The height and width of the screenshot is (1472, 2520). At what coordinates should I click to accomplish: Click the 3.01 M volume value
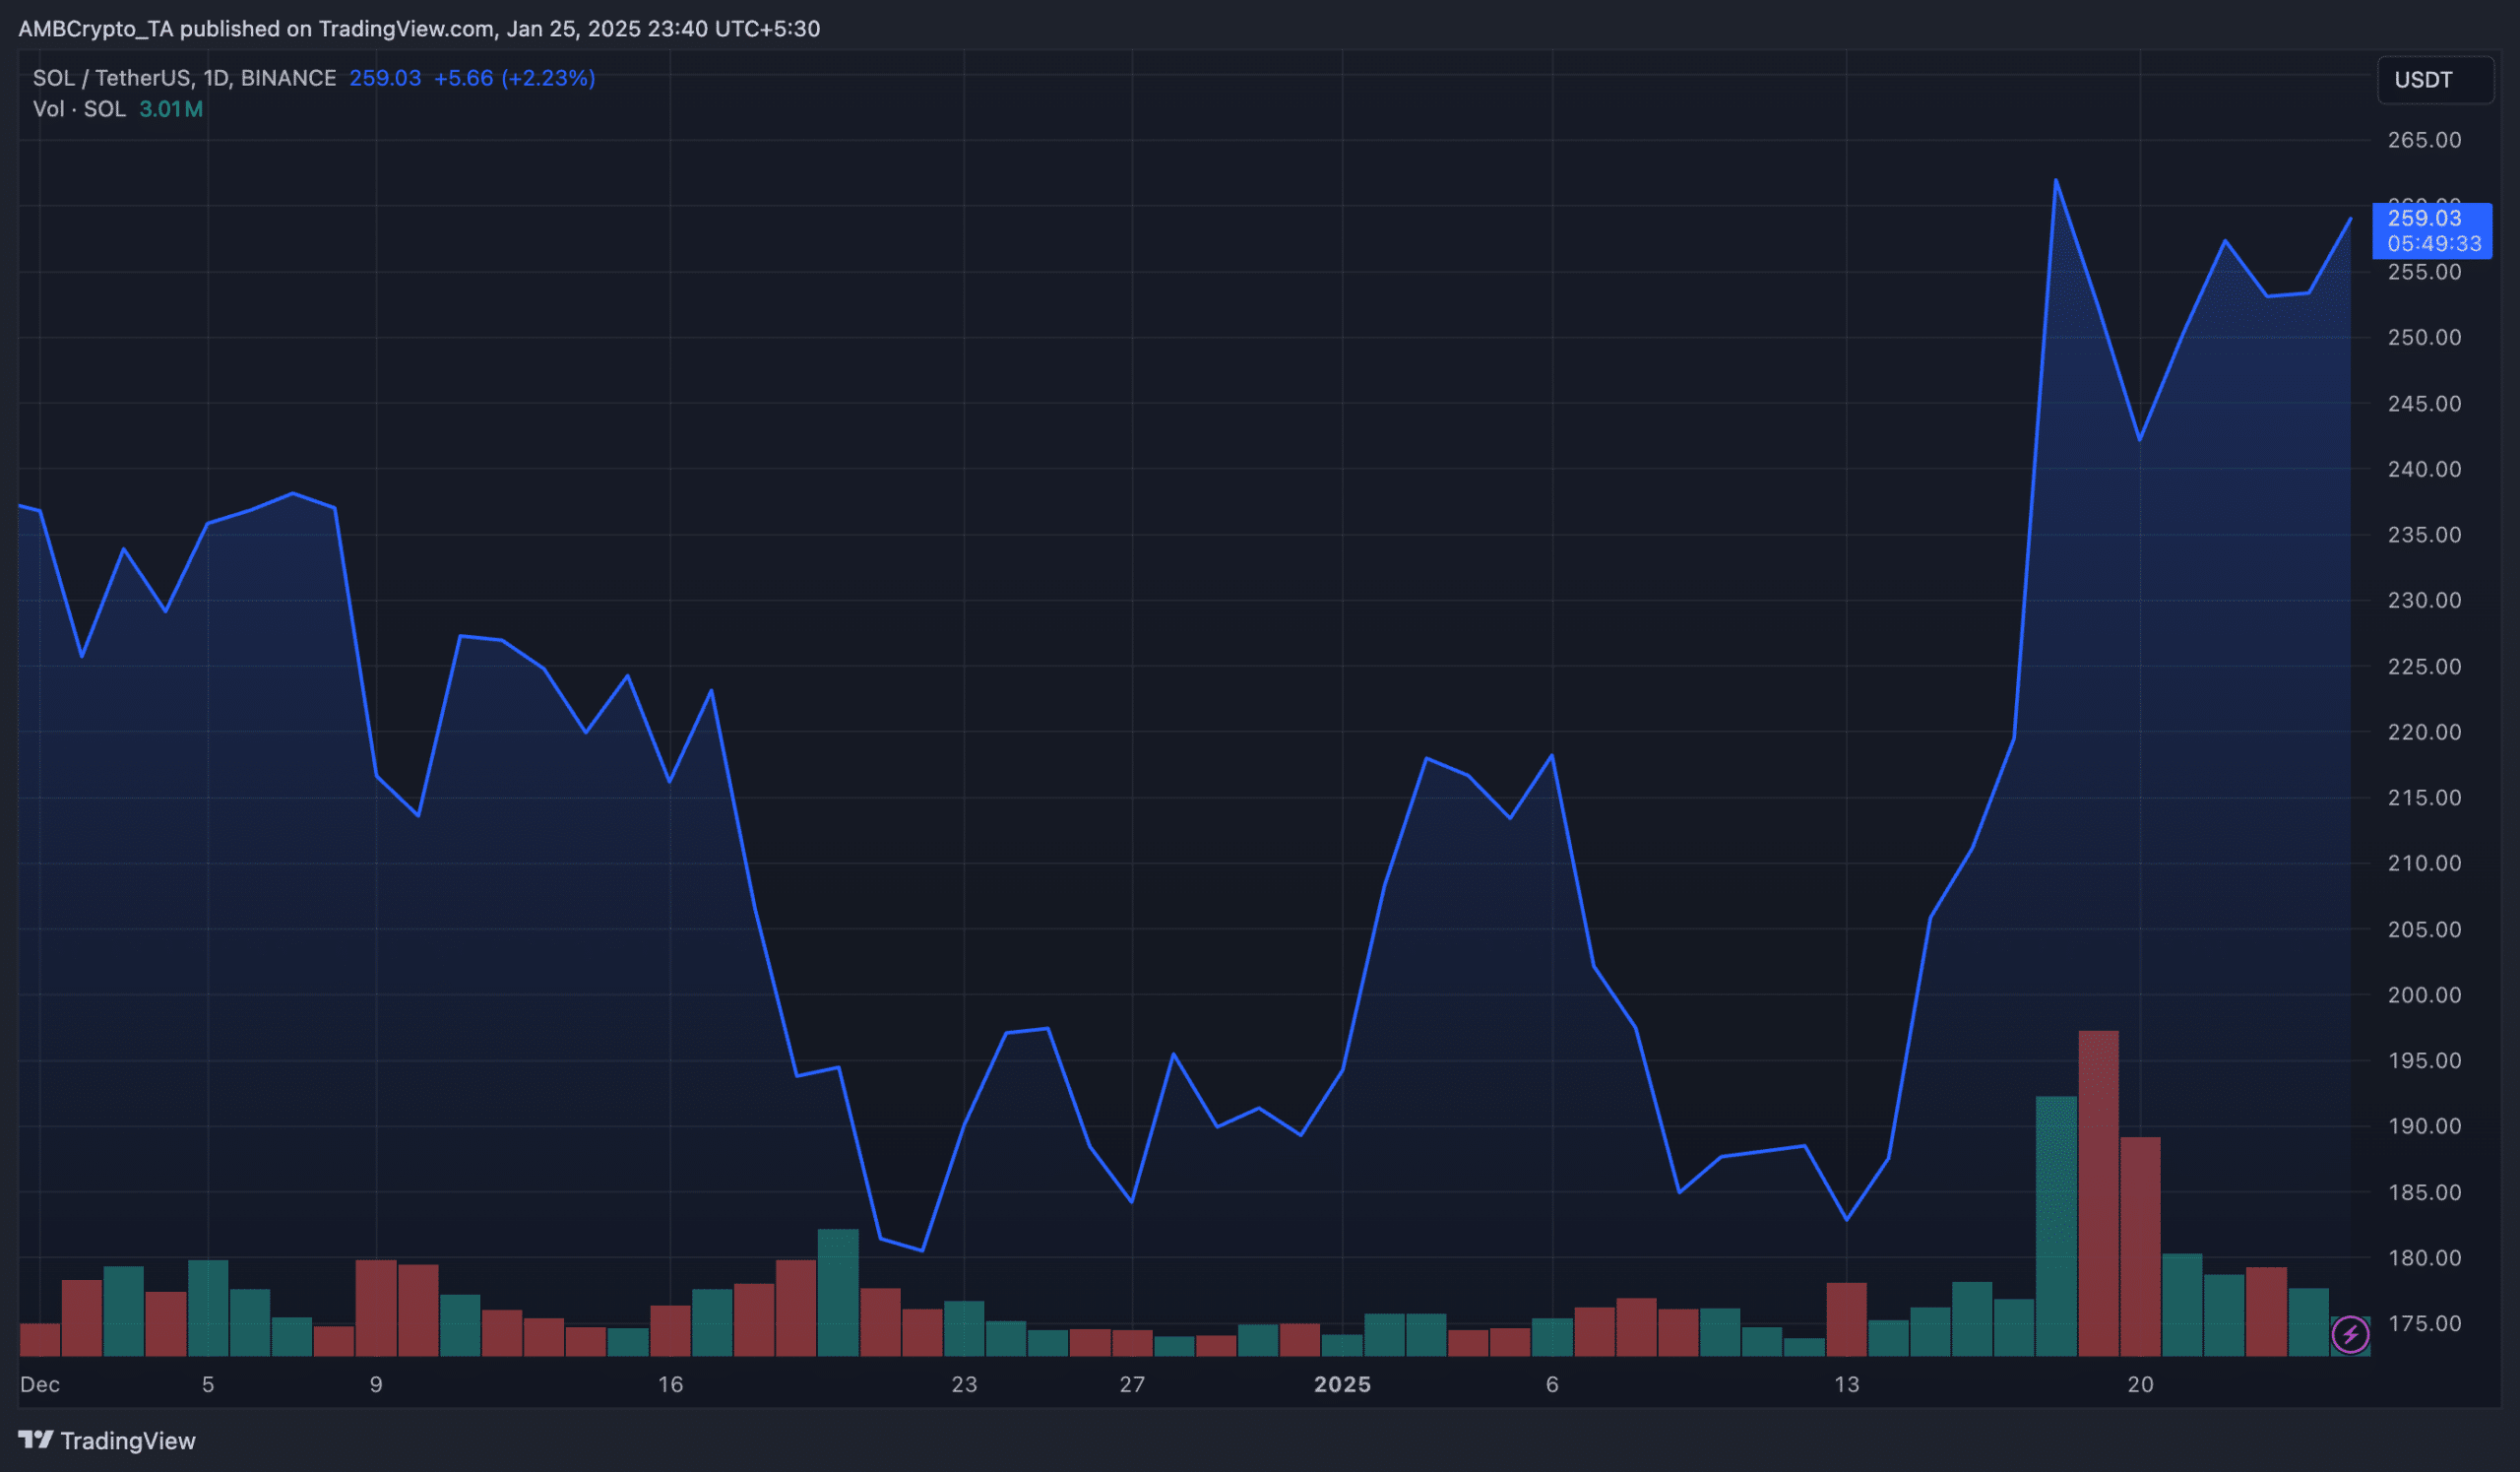pos(171,109)
